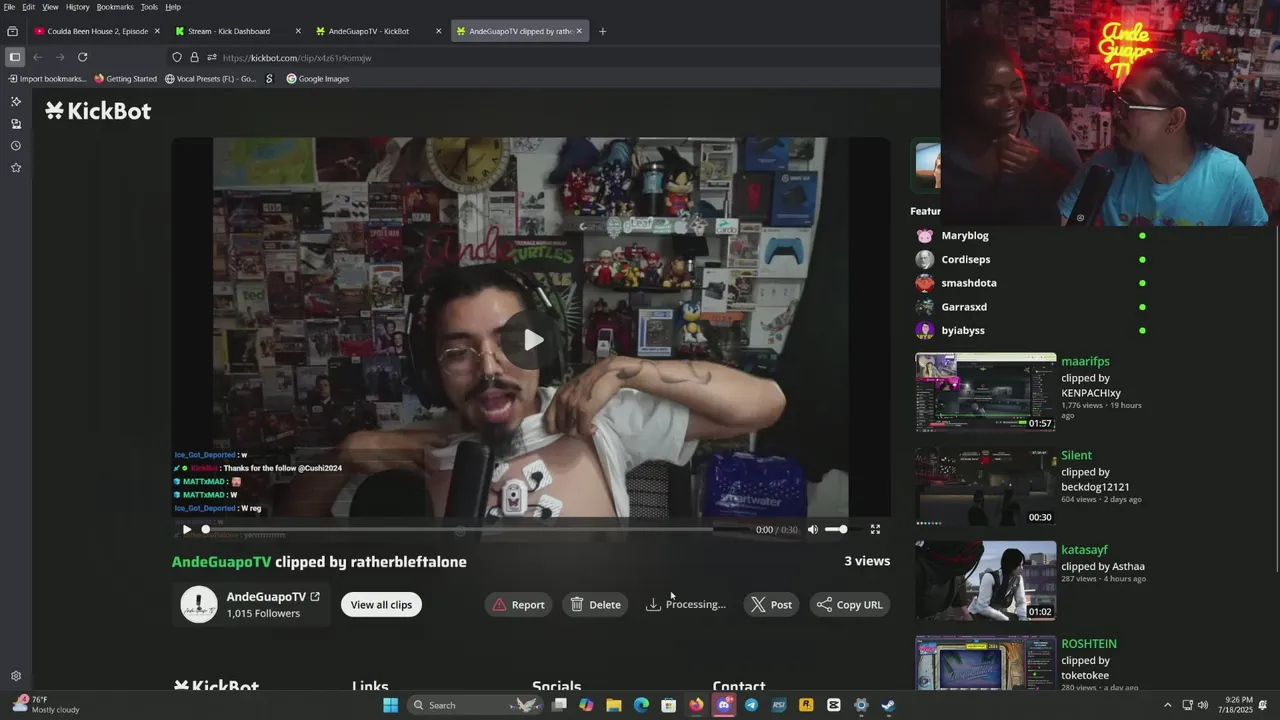Open a new browser tab
Viewport: 1280px width, 720px height.
[602, 31]
